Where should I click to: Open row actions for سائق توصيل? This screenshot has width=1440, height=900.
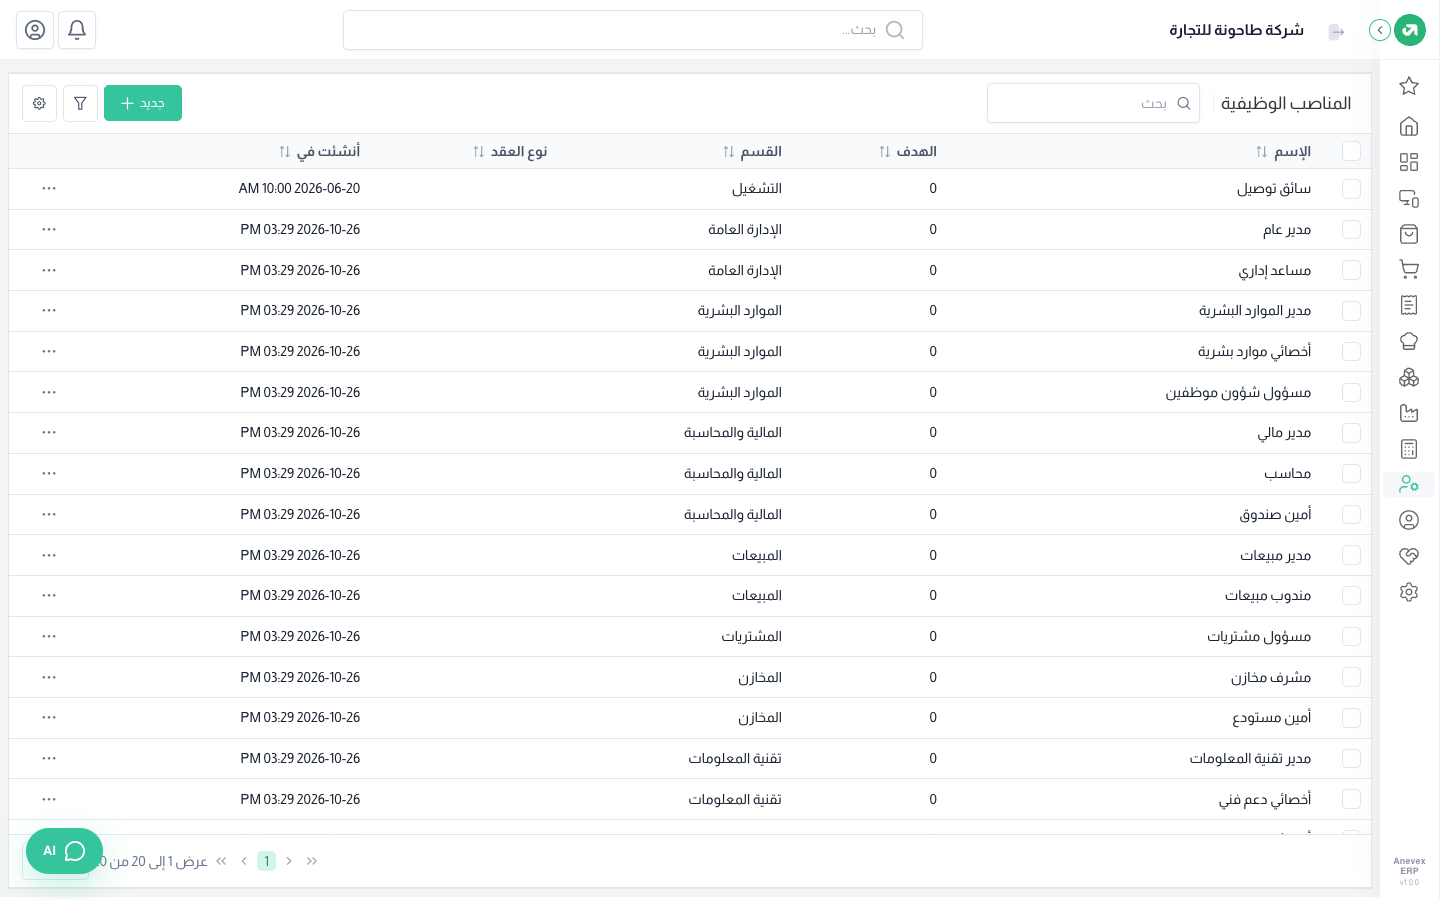tap(49, 188)
